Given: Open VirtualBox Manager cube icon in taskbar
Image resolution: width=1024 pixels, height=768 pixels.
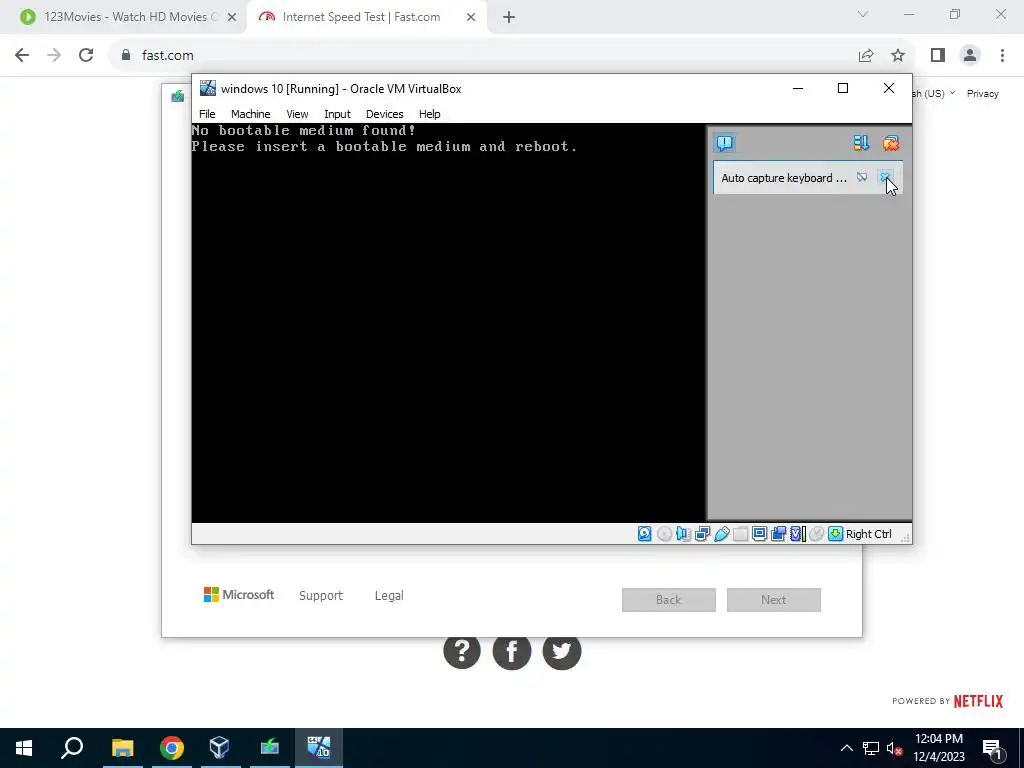Looking at the screenshot, I should tap(220, 748).
